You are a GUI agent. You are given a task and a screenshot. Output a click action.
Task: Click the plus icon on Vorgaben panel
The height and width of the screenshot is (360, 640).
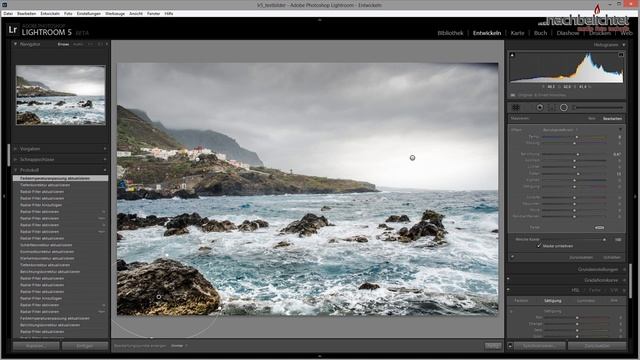[105, 149]
